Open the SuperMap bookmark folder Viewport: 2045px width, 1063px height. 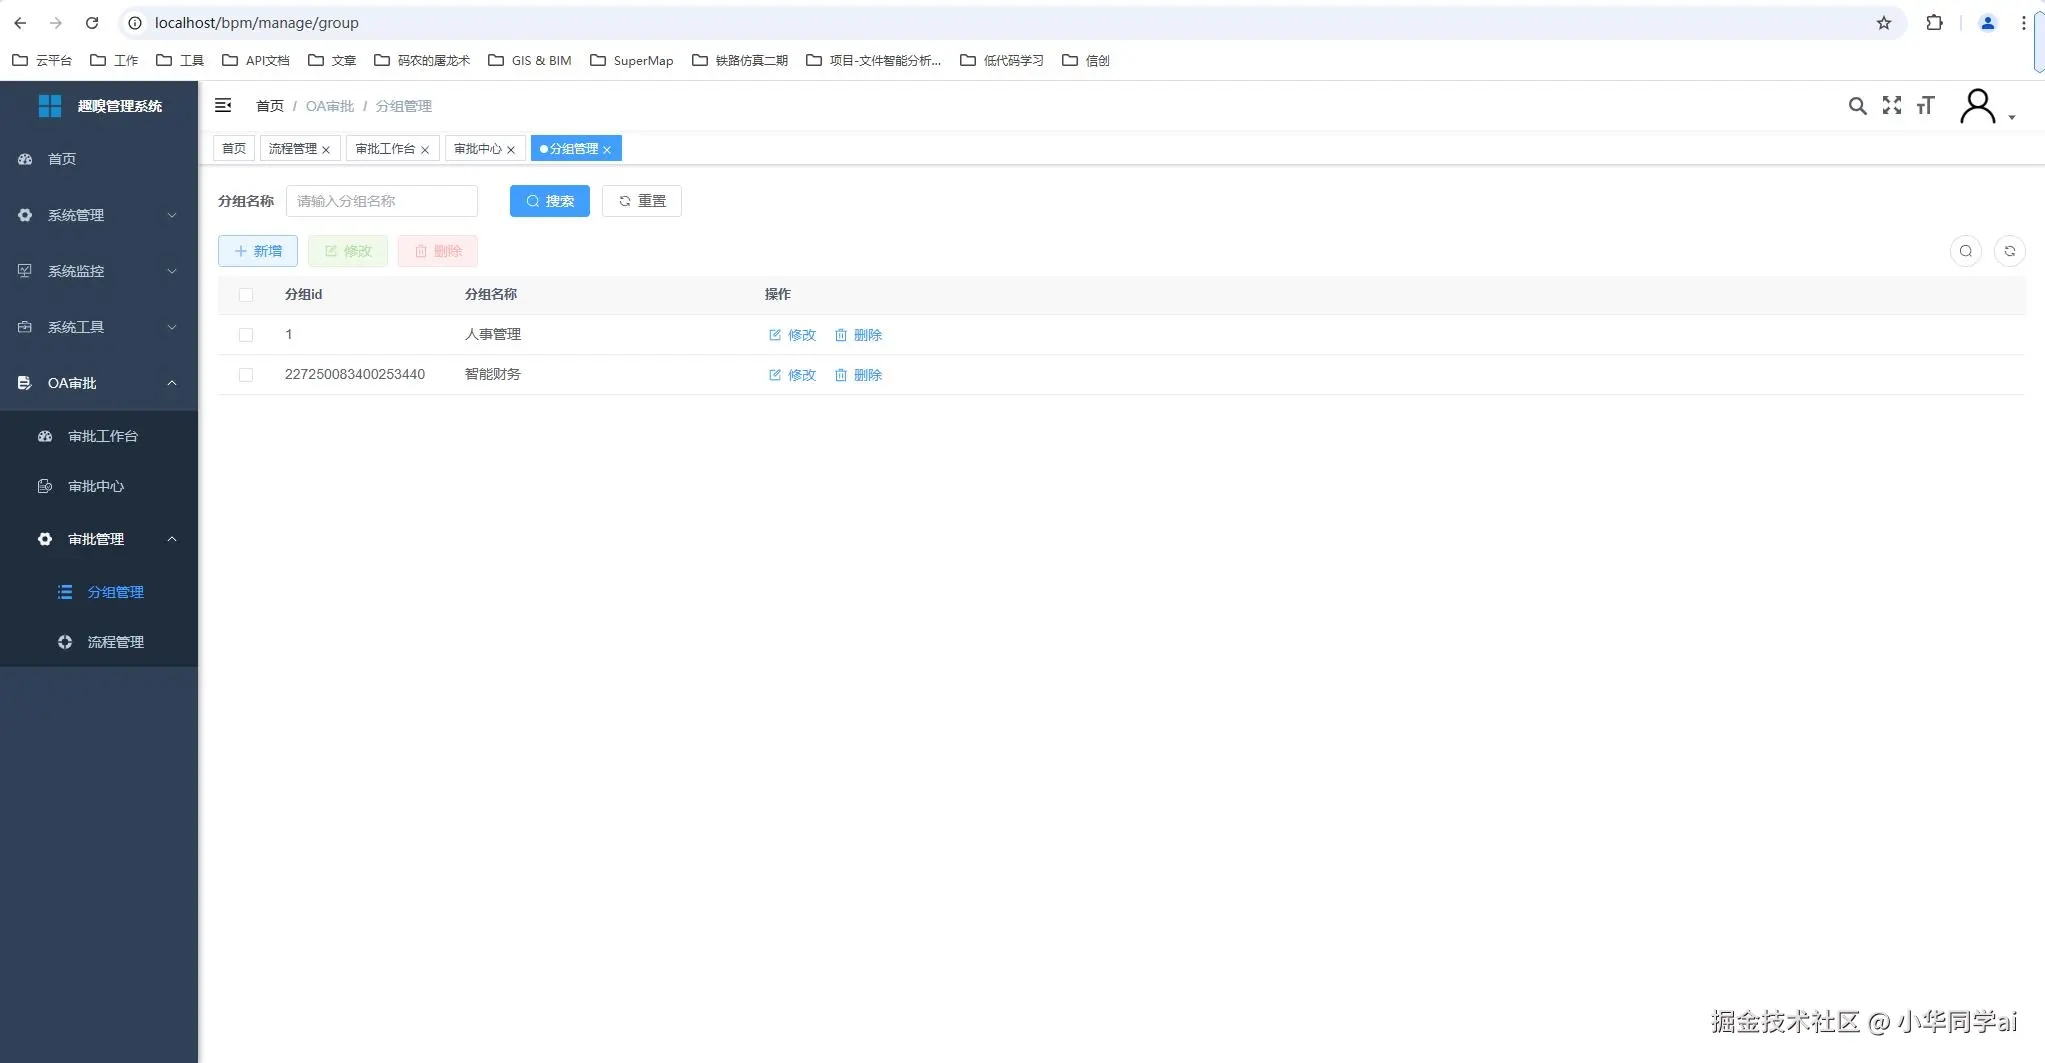click(632, 60)
